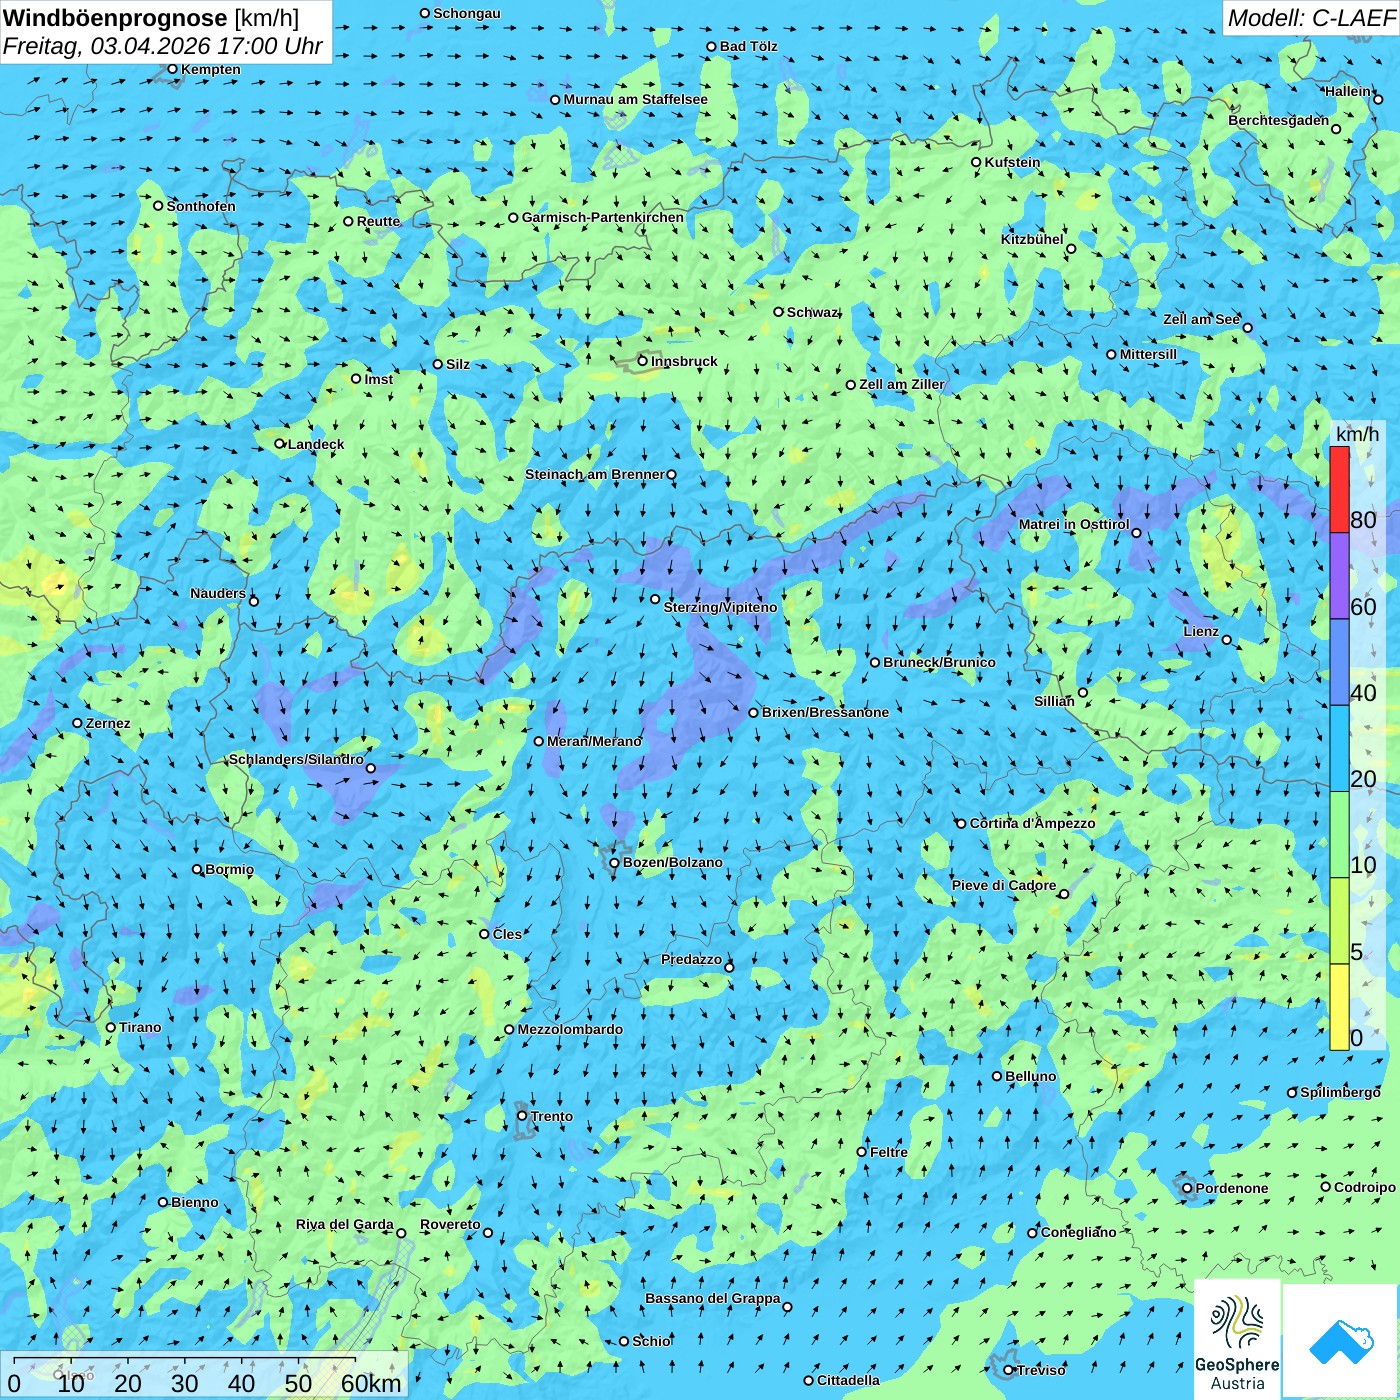This screenshot has height=1400, width=1400.
Task: Click the 'Garmisch-Partenkirchen' label
Action: tap(603, 217)
